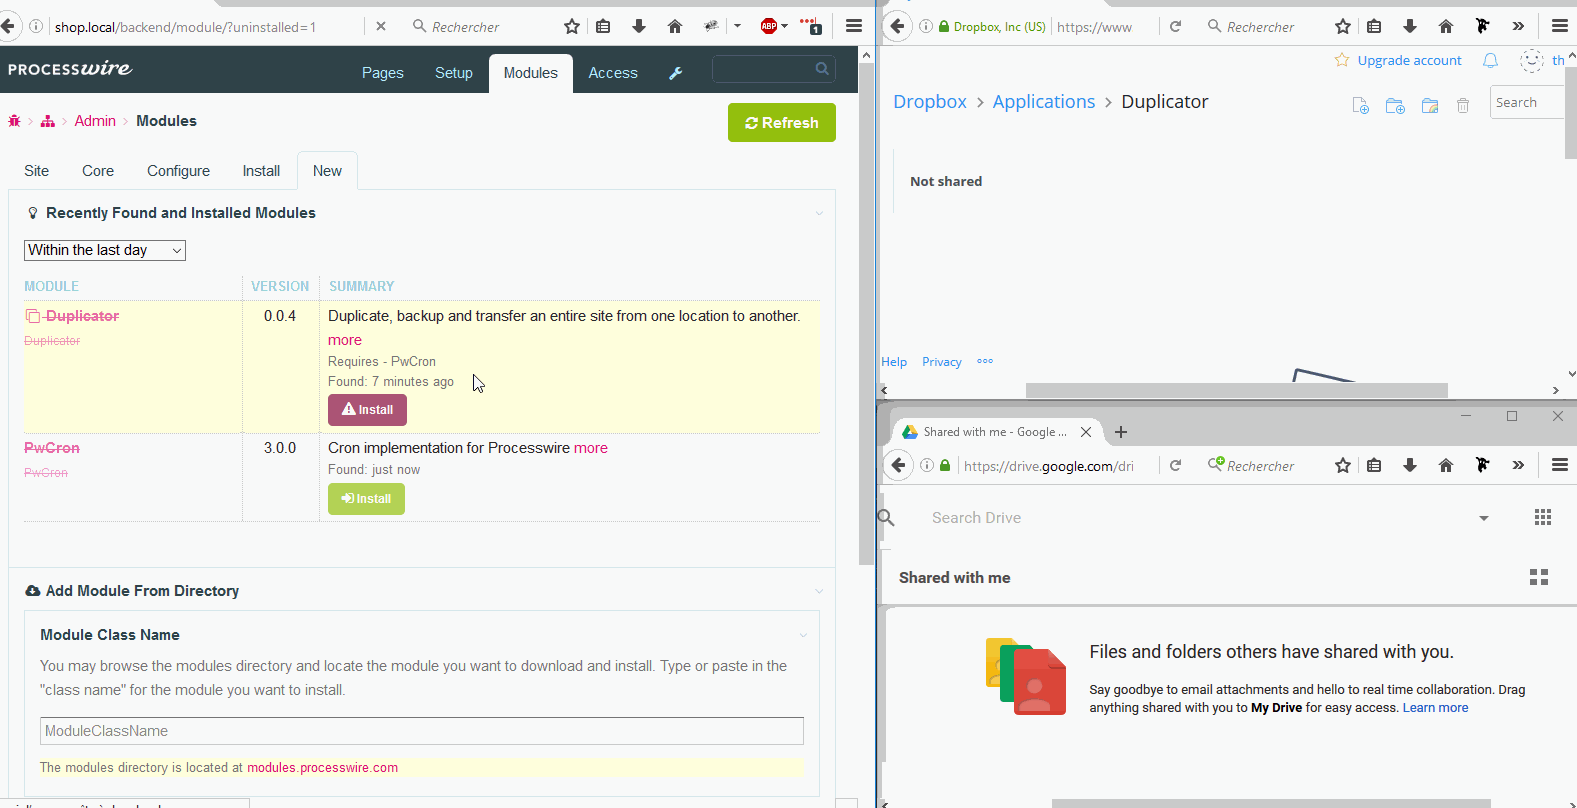Collapse Add Module From Directory section
Viewport: 1577px width, 808px height.
pyautogui.click(x=819, y=591)
